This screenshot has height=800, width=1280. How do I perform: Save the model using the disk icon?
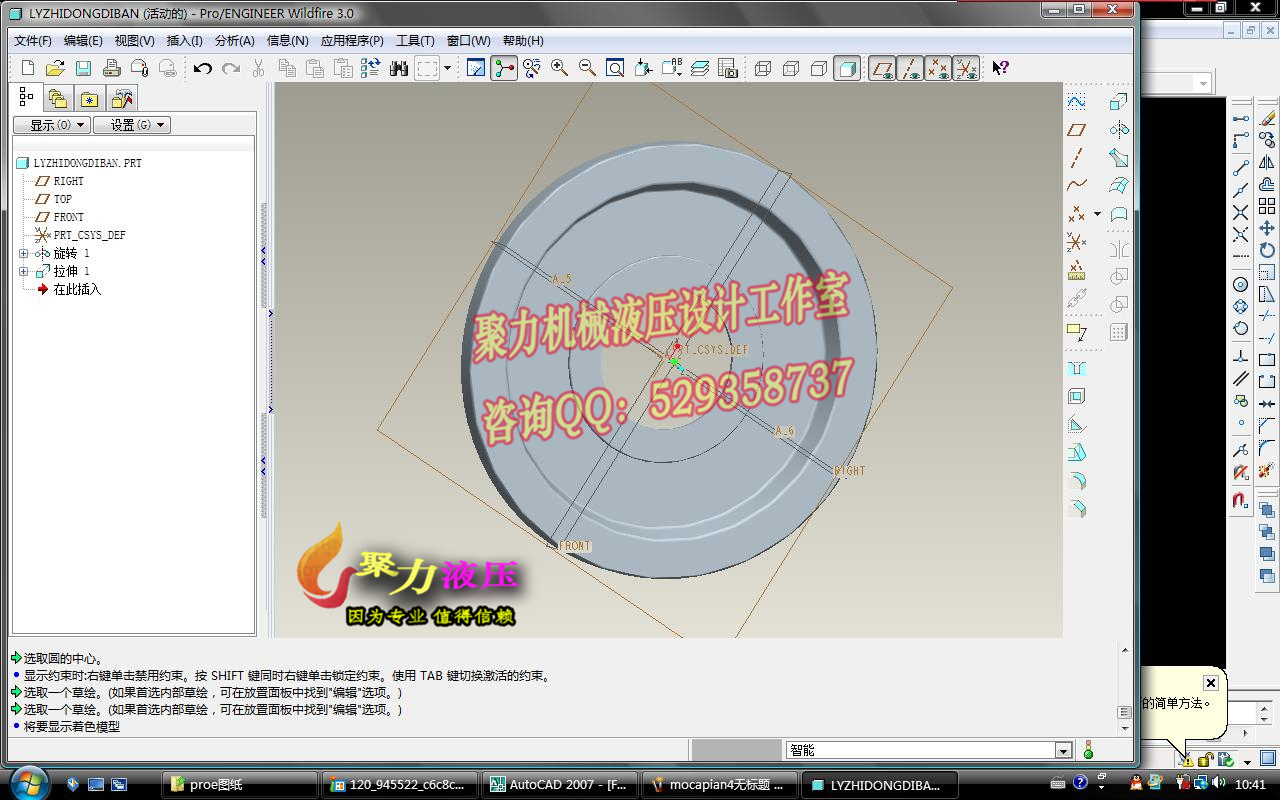coord(84,68)
